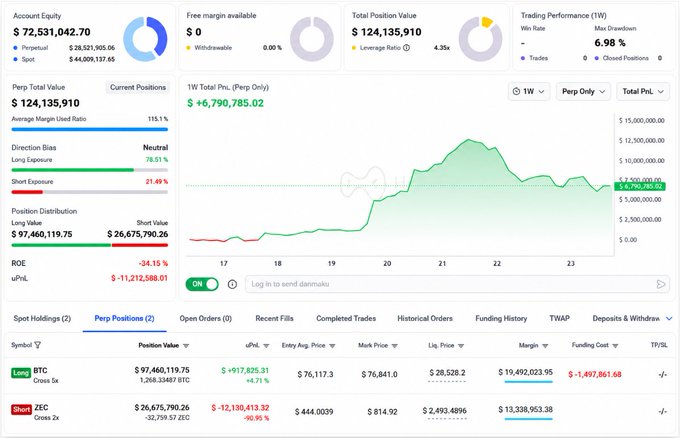Sort by Margin arrow icon
Screen dimensions: 680x438
pyautogui.click(x=545, y=346)
